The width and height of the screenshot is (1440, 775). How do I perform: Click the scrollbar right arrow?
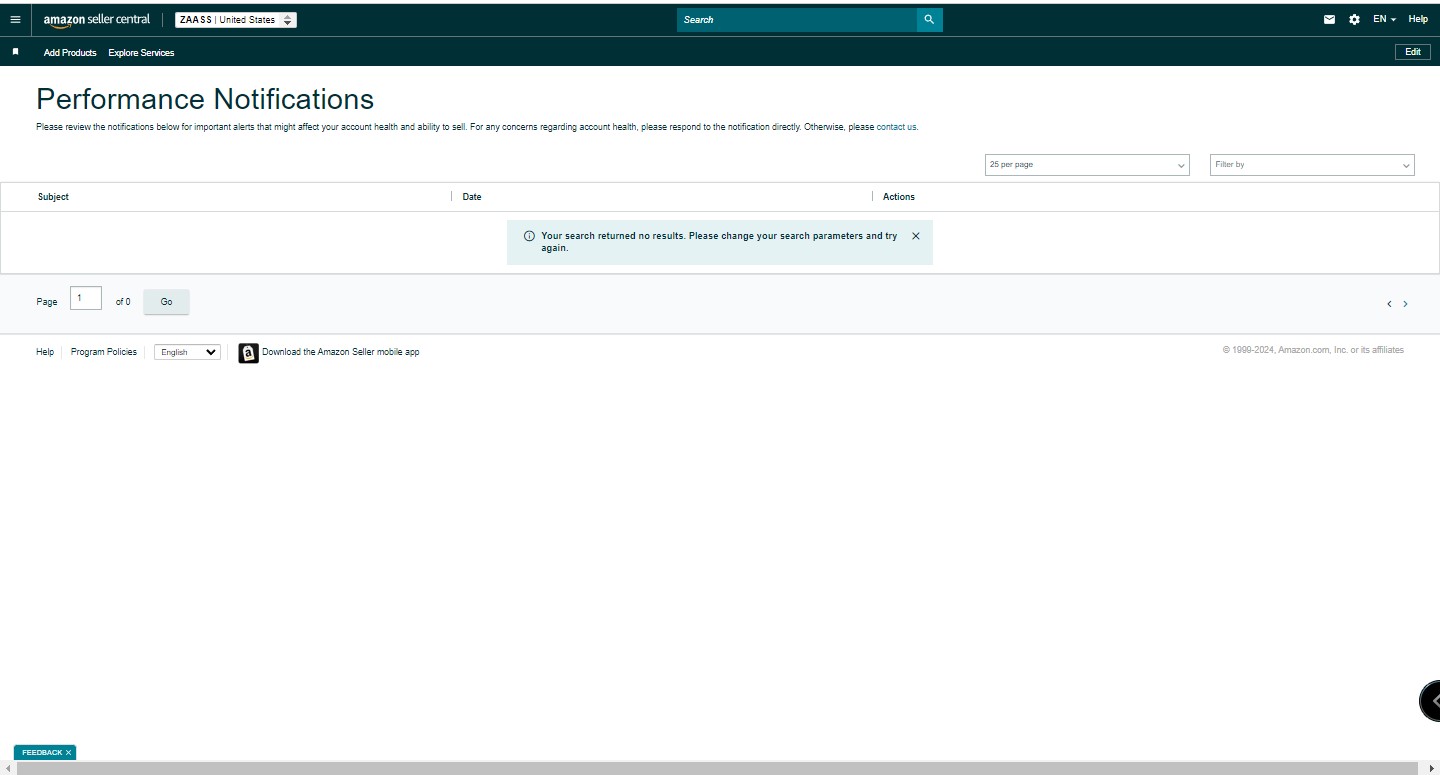pyautogui.click(x=1431, y=768)
